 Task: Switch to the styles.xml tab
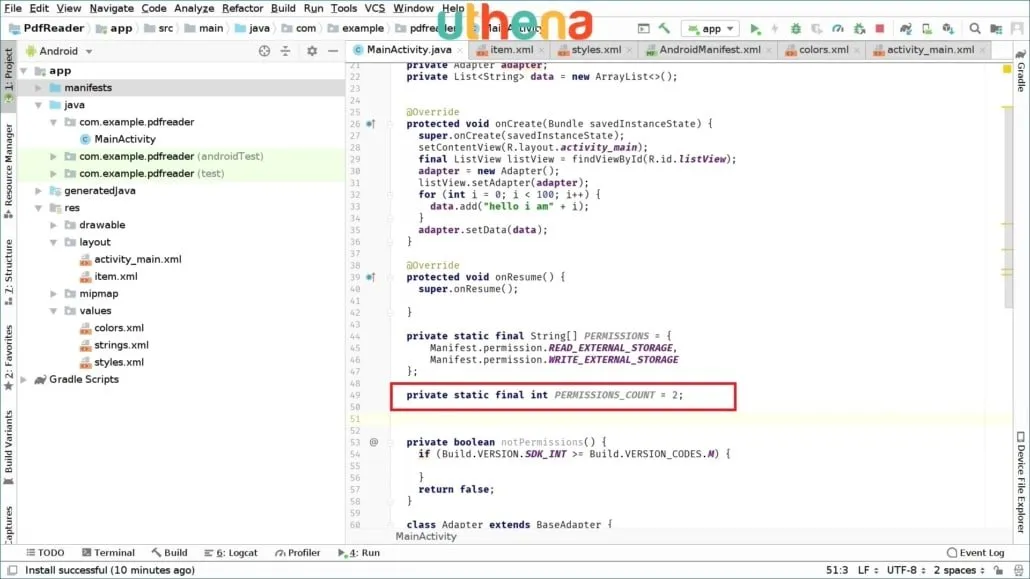(596, 50)
